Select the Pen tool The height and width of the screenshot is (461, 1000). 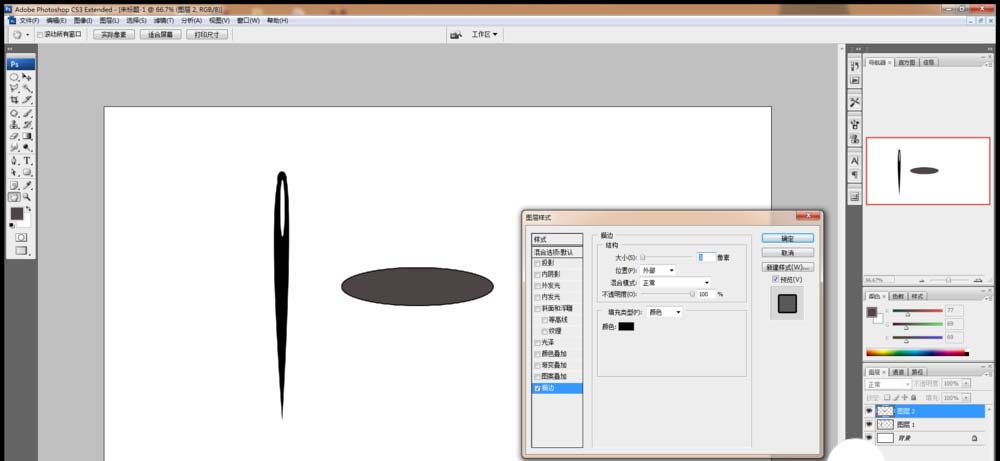(14, 161)
